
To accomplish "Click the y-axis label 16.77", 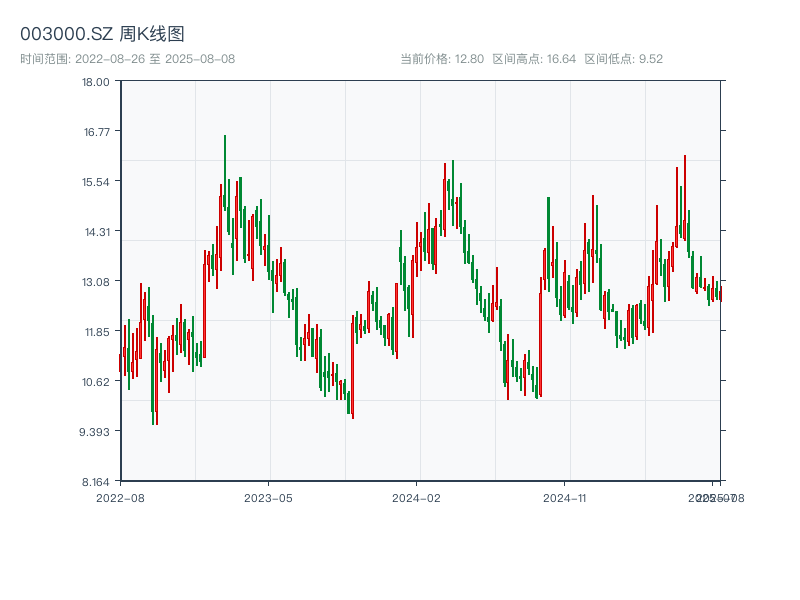I will [96, 132].
